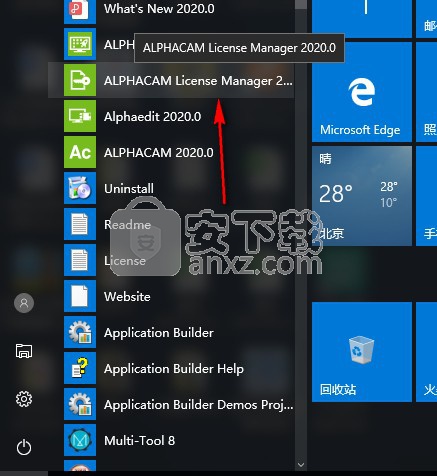
Task: Launch the Multi-Tool 8 entry
Action: coord(139,441)
